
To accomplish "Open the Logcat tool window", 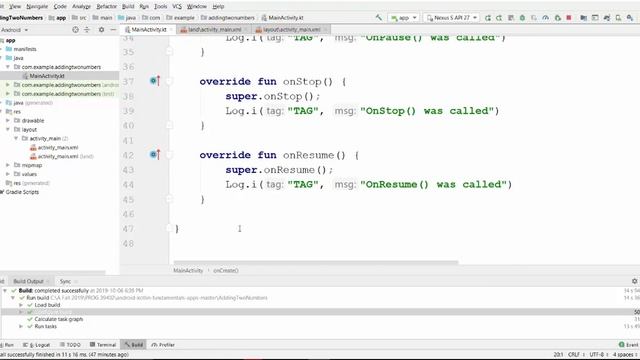I will pos(37,344).
